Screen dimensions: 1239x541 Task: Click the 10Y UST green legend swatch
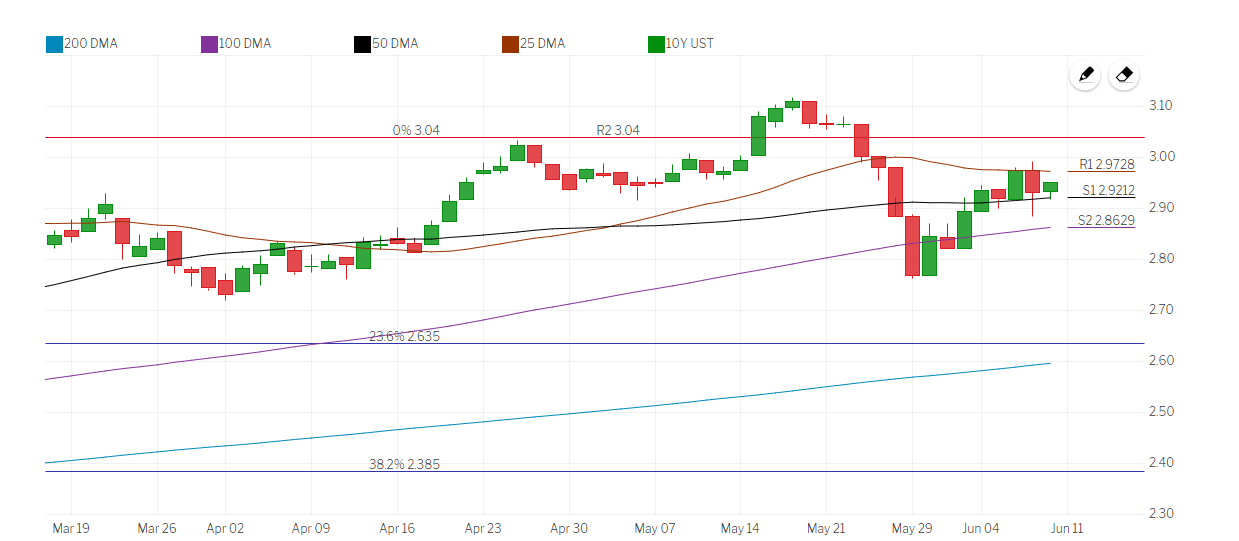point(656,44)
